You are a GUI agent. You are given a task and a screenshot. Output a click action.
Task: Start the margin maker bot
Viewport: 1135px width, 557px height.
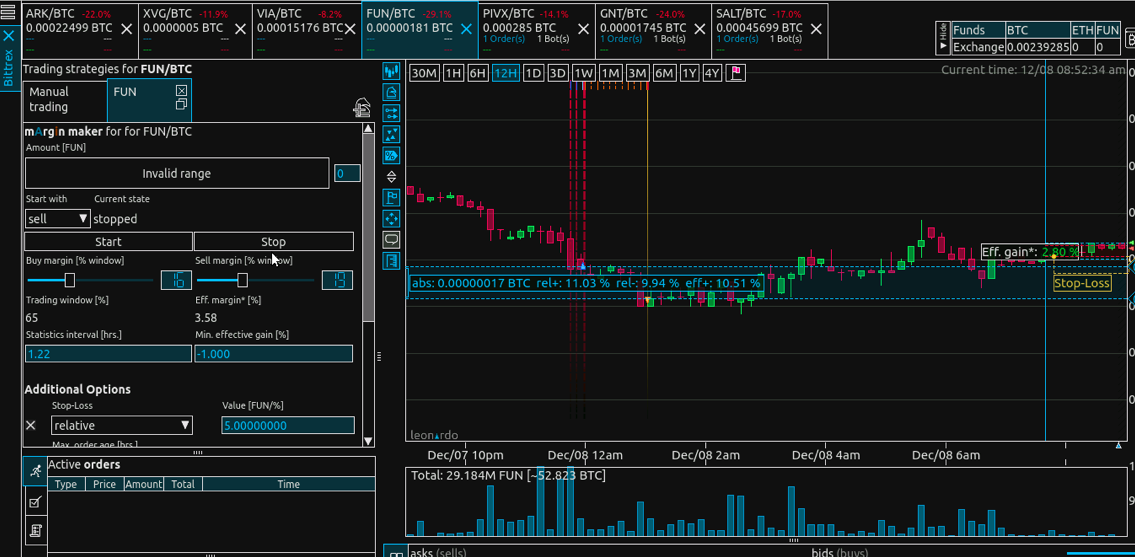(109, 241)
